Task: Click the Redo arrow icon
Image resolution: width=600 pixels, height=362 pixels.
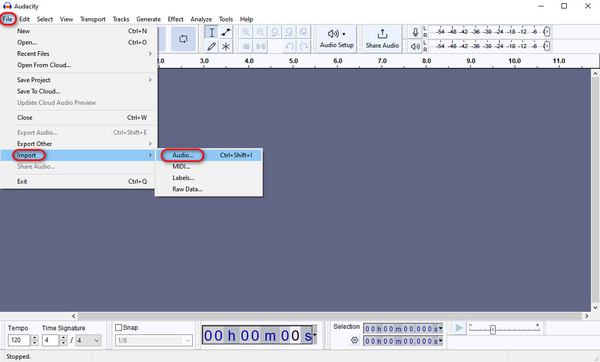Action: (x=304, y=47)
